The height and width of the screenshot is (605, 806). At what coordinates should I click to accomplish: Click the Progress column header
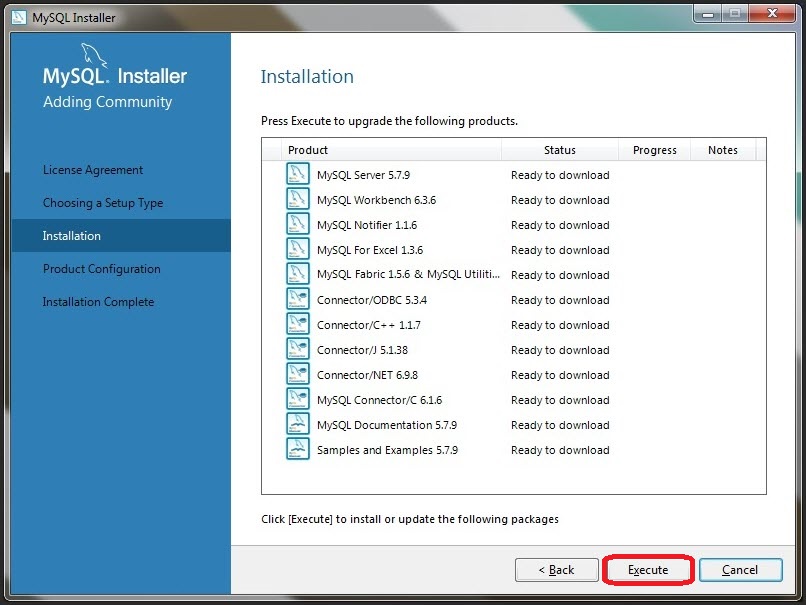point(654,150)
